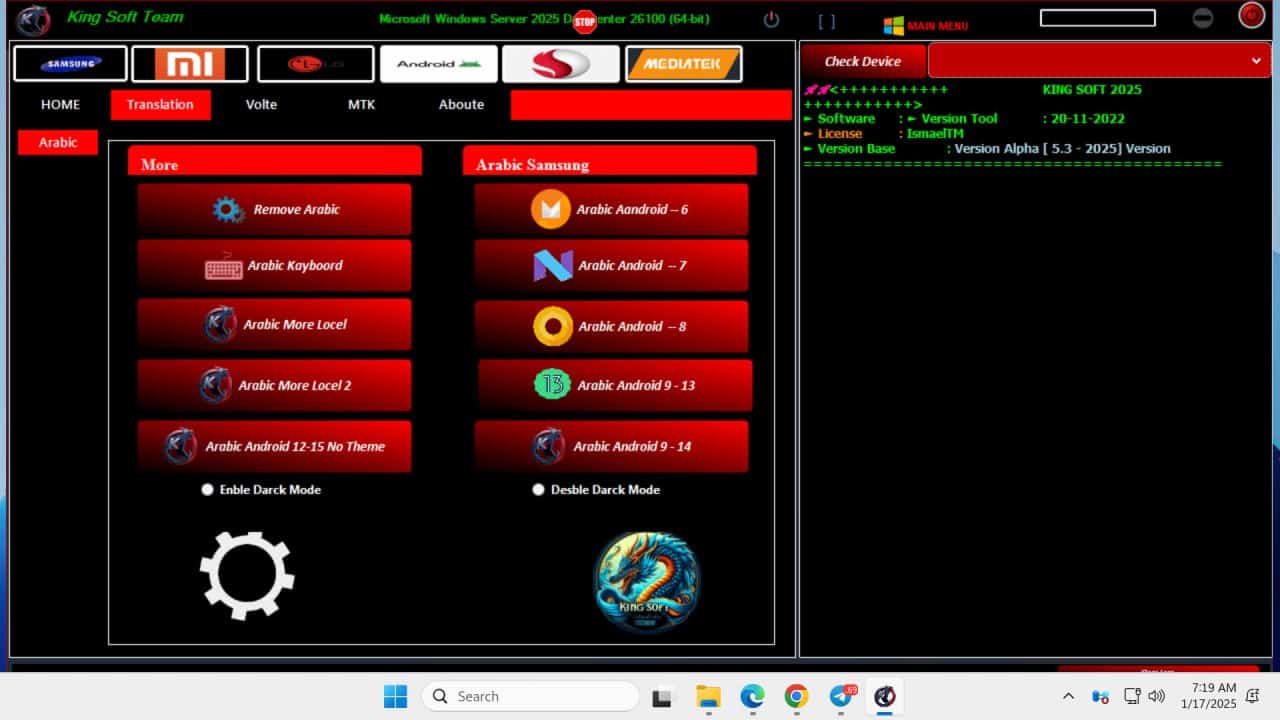Screen dimensions: 1280x720
Task: Select the LG brand logo
Action: point(316,64)
